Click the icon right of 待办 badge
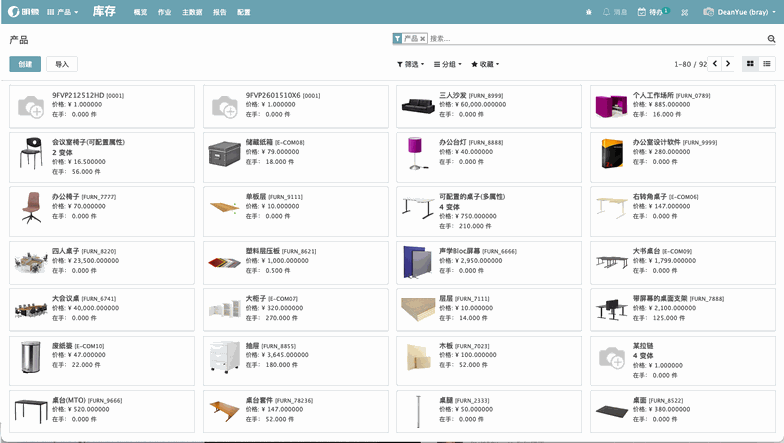This screenshot has height=443, width=784. [x=684, y=12]
